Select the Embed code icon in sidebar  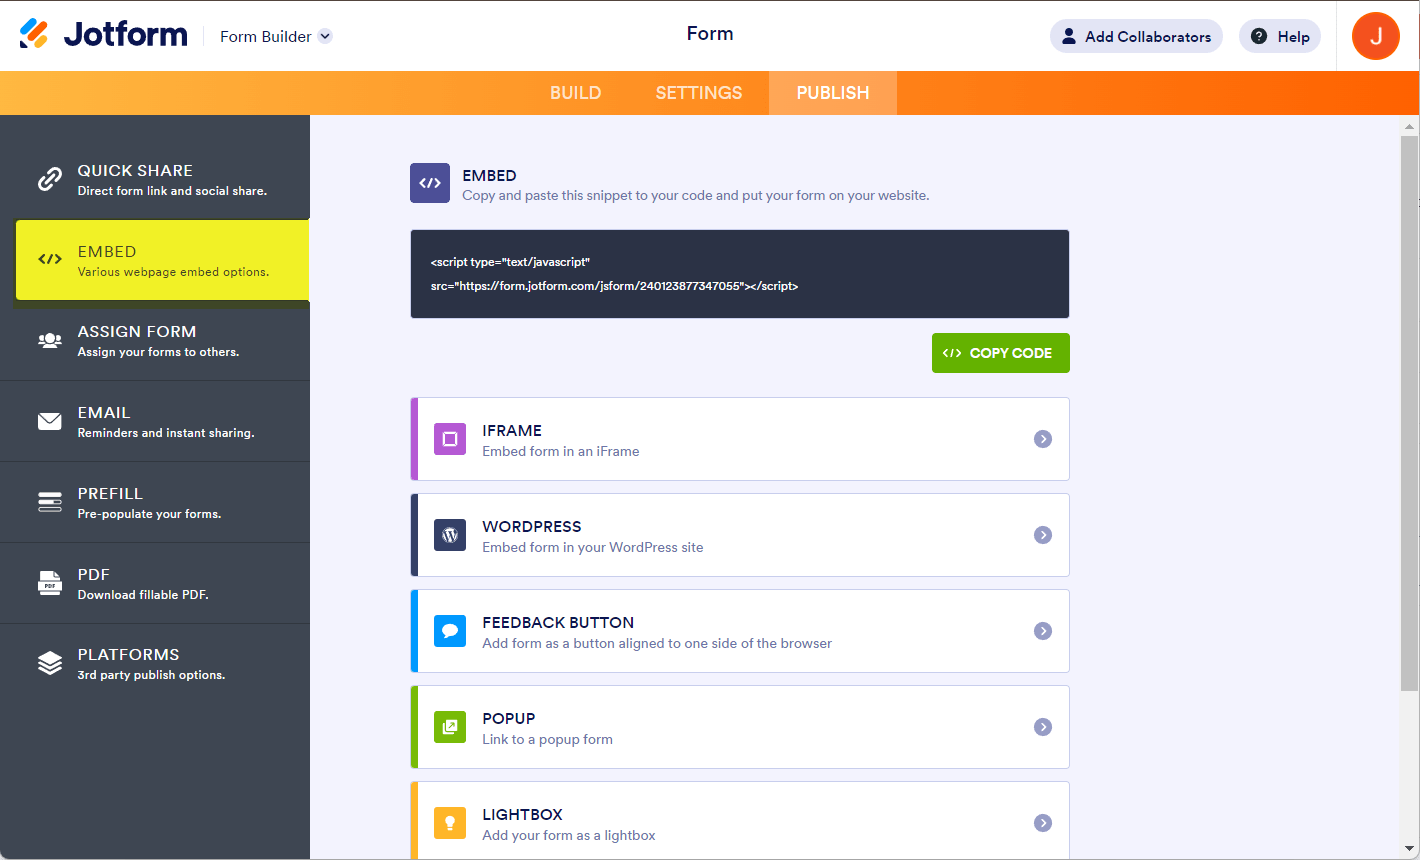click(50, 260)
